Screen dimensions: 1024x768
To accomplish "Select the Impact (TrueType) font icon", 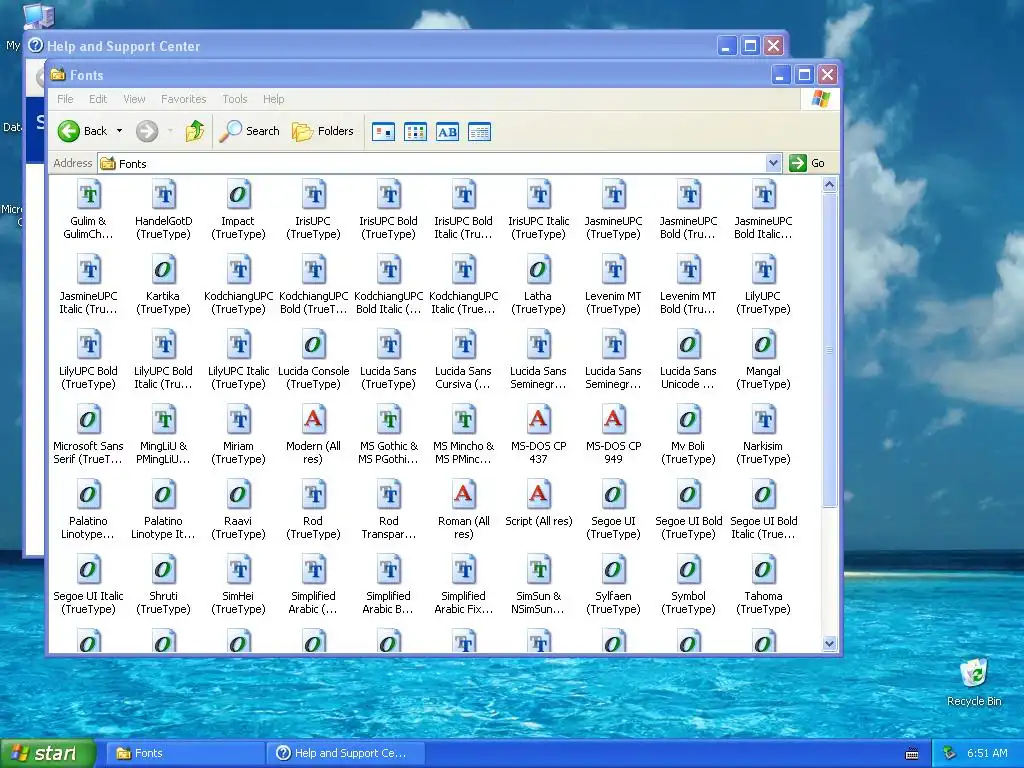I will pyautogui.click(x=238, y=195).
